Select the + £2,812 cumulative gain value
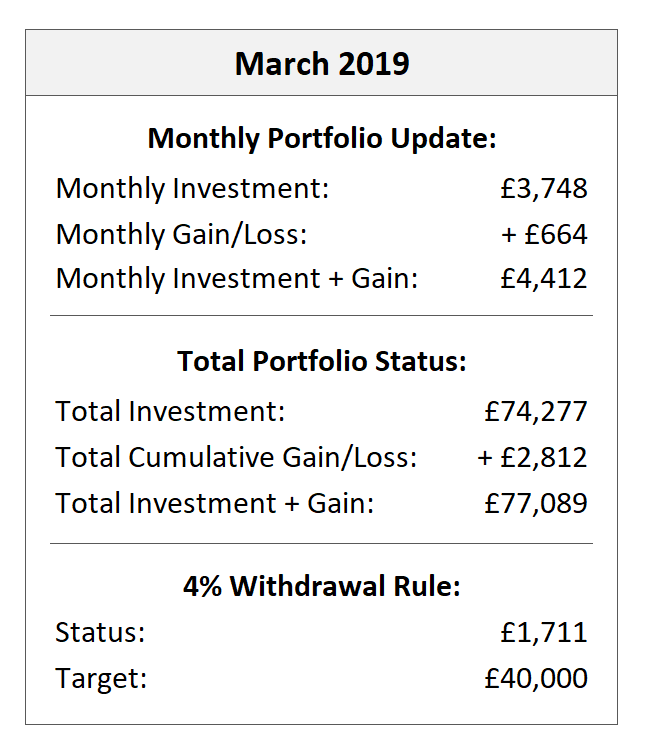Screen dimensions: 645x754 coord(532,457)
